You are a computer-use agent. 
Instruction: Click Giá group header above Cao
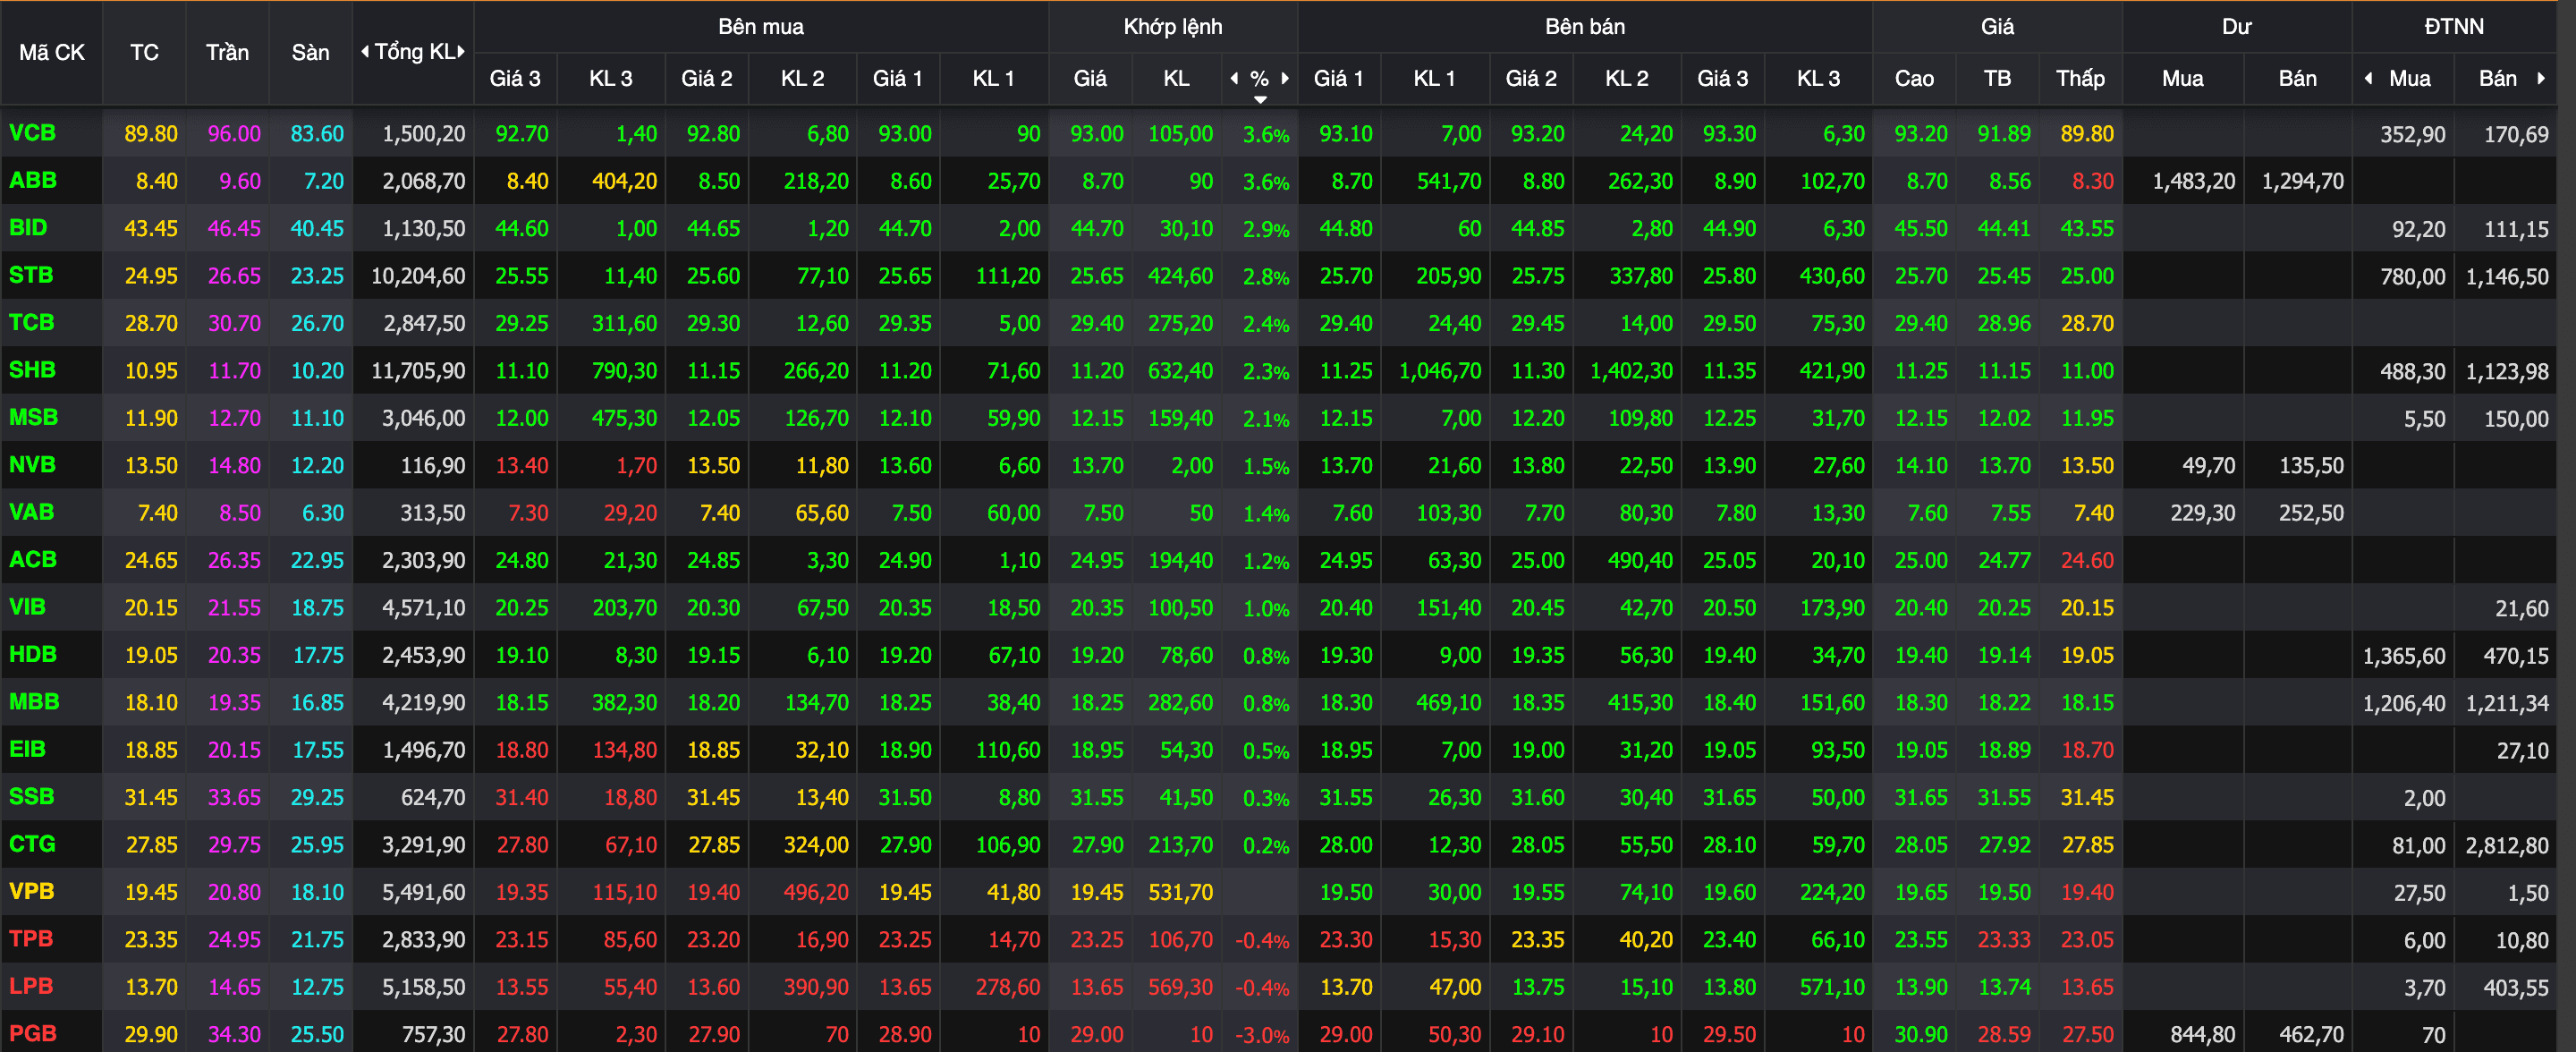[x=1997, y=26]
